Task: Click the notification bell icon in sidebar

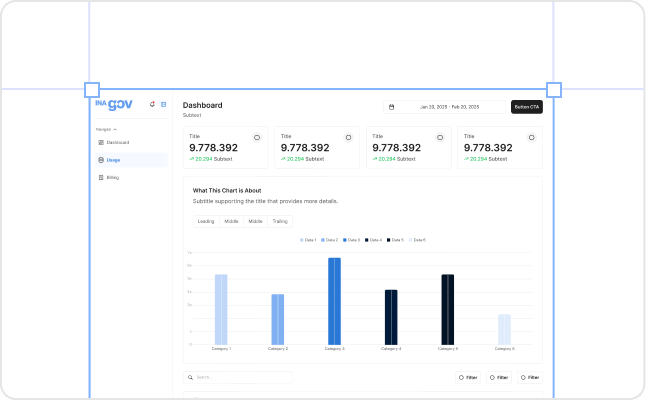Action: [x=152, y=104]
